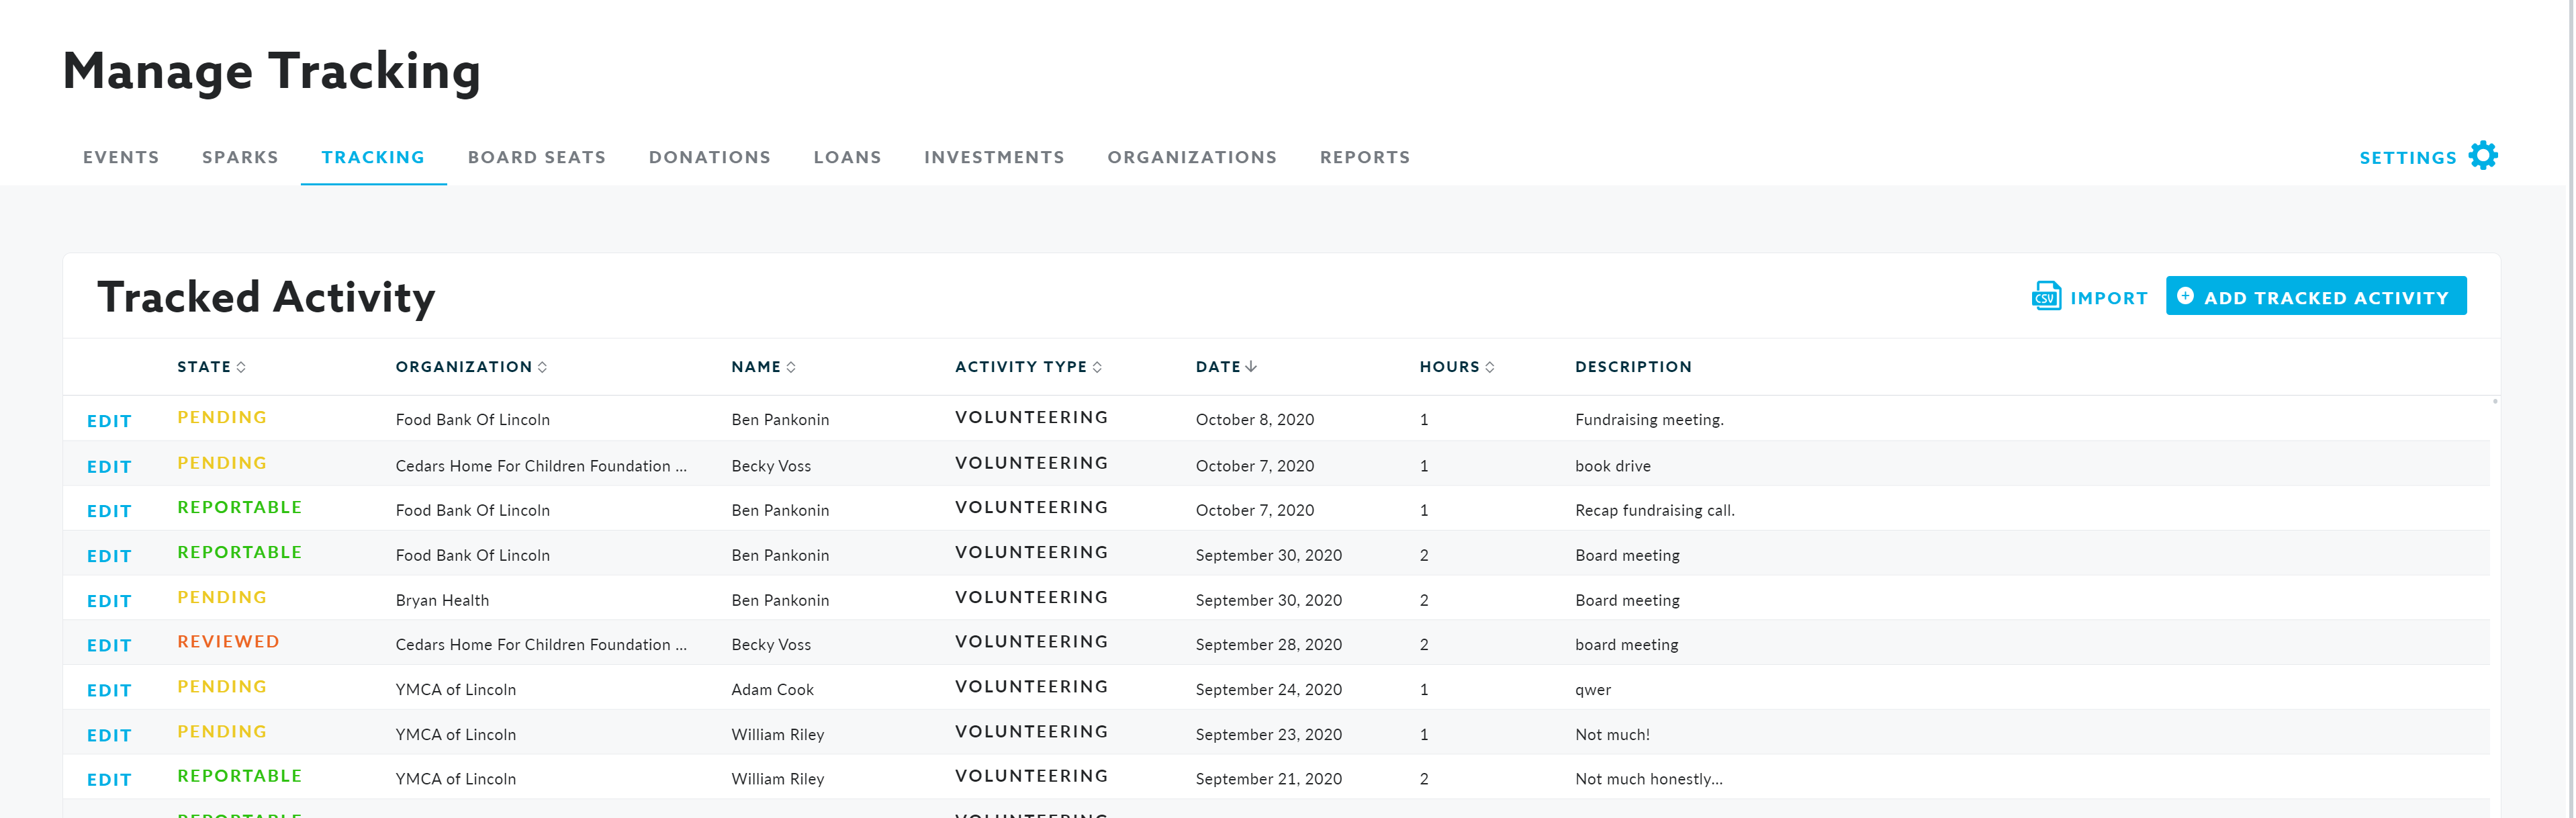The image size is (2576, 818).
Task: Sort by Hours column arrows
Action: click(x=1490, y=367)
